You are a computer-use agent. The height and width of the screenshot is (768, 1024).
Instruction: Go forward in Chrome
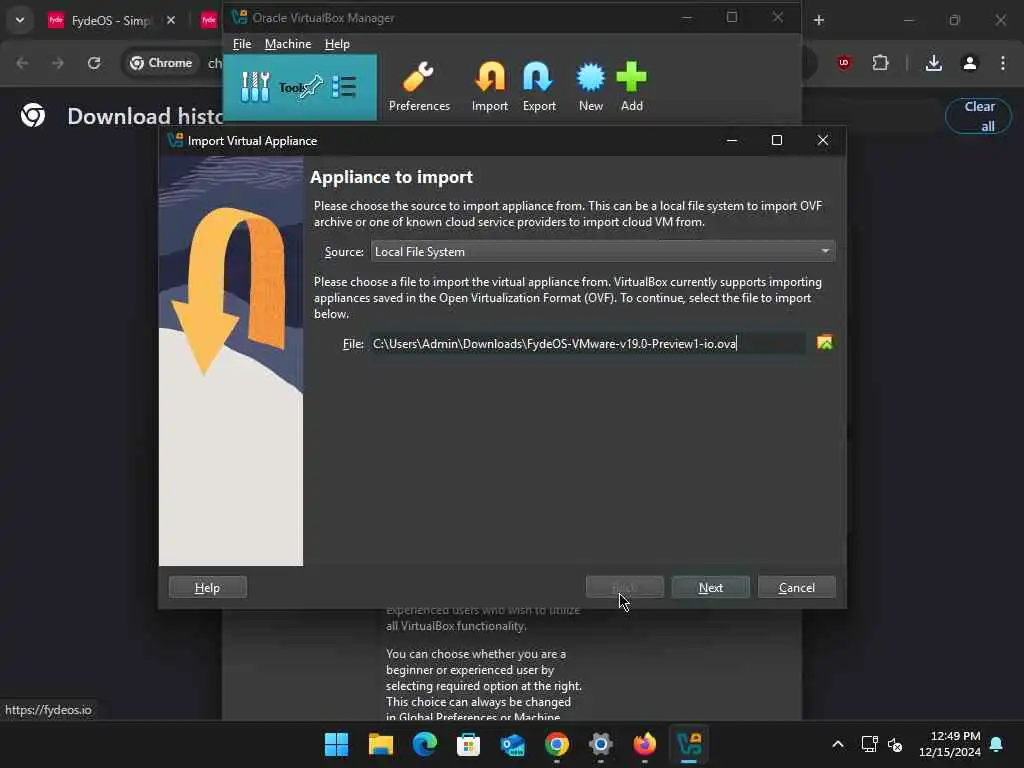[x=57, y=63]
